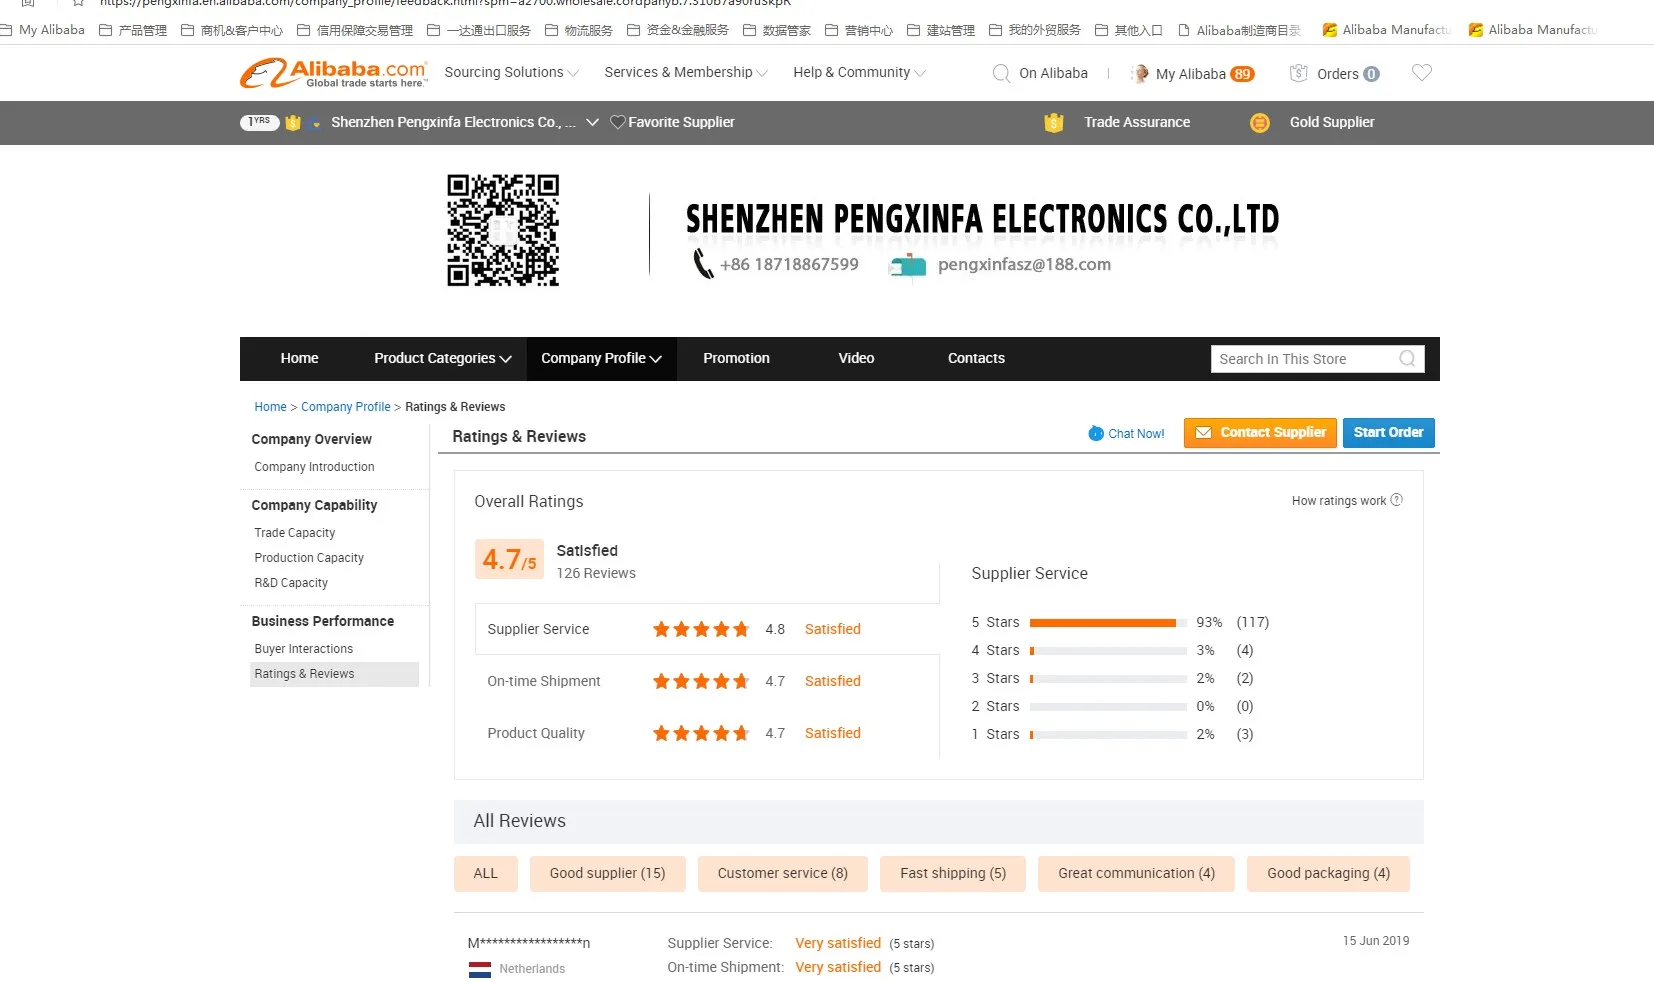Click the folder icon of 产品管理 bookmark
The height and width of the screenshot is (983, 1654).
(x=105, y=30)
